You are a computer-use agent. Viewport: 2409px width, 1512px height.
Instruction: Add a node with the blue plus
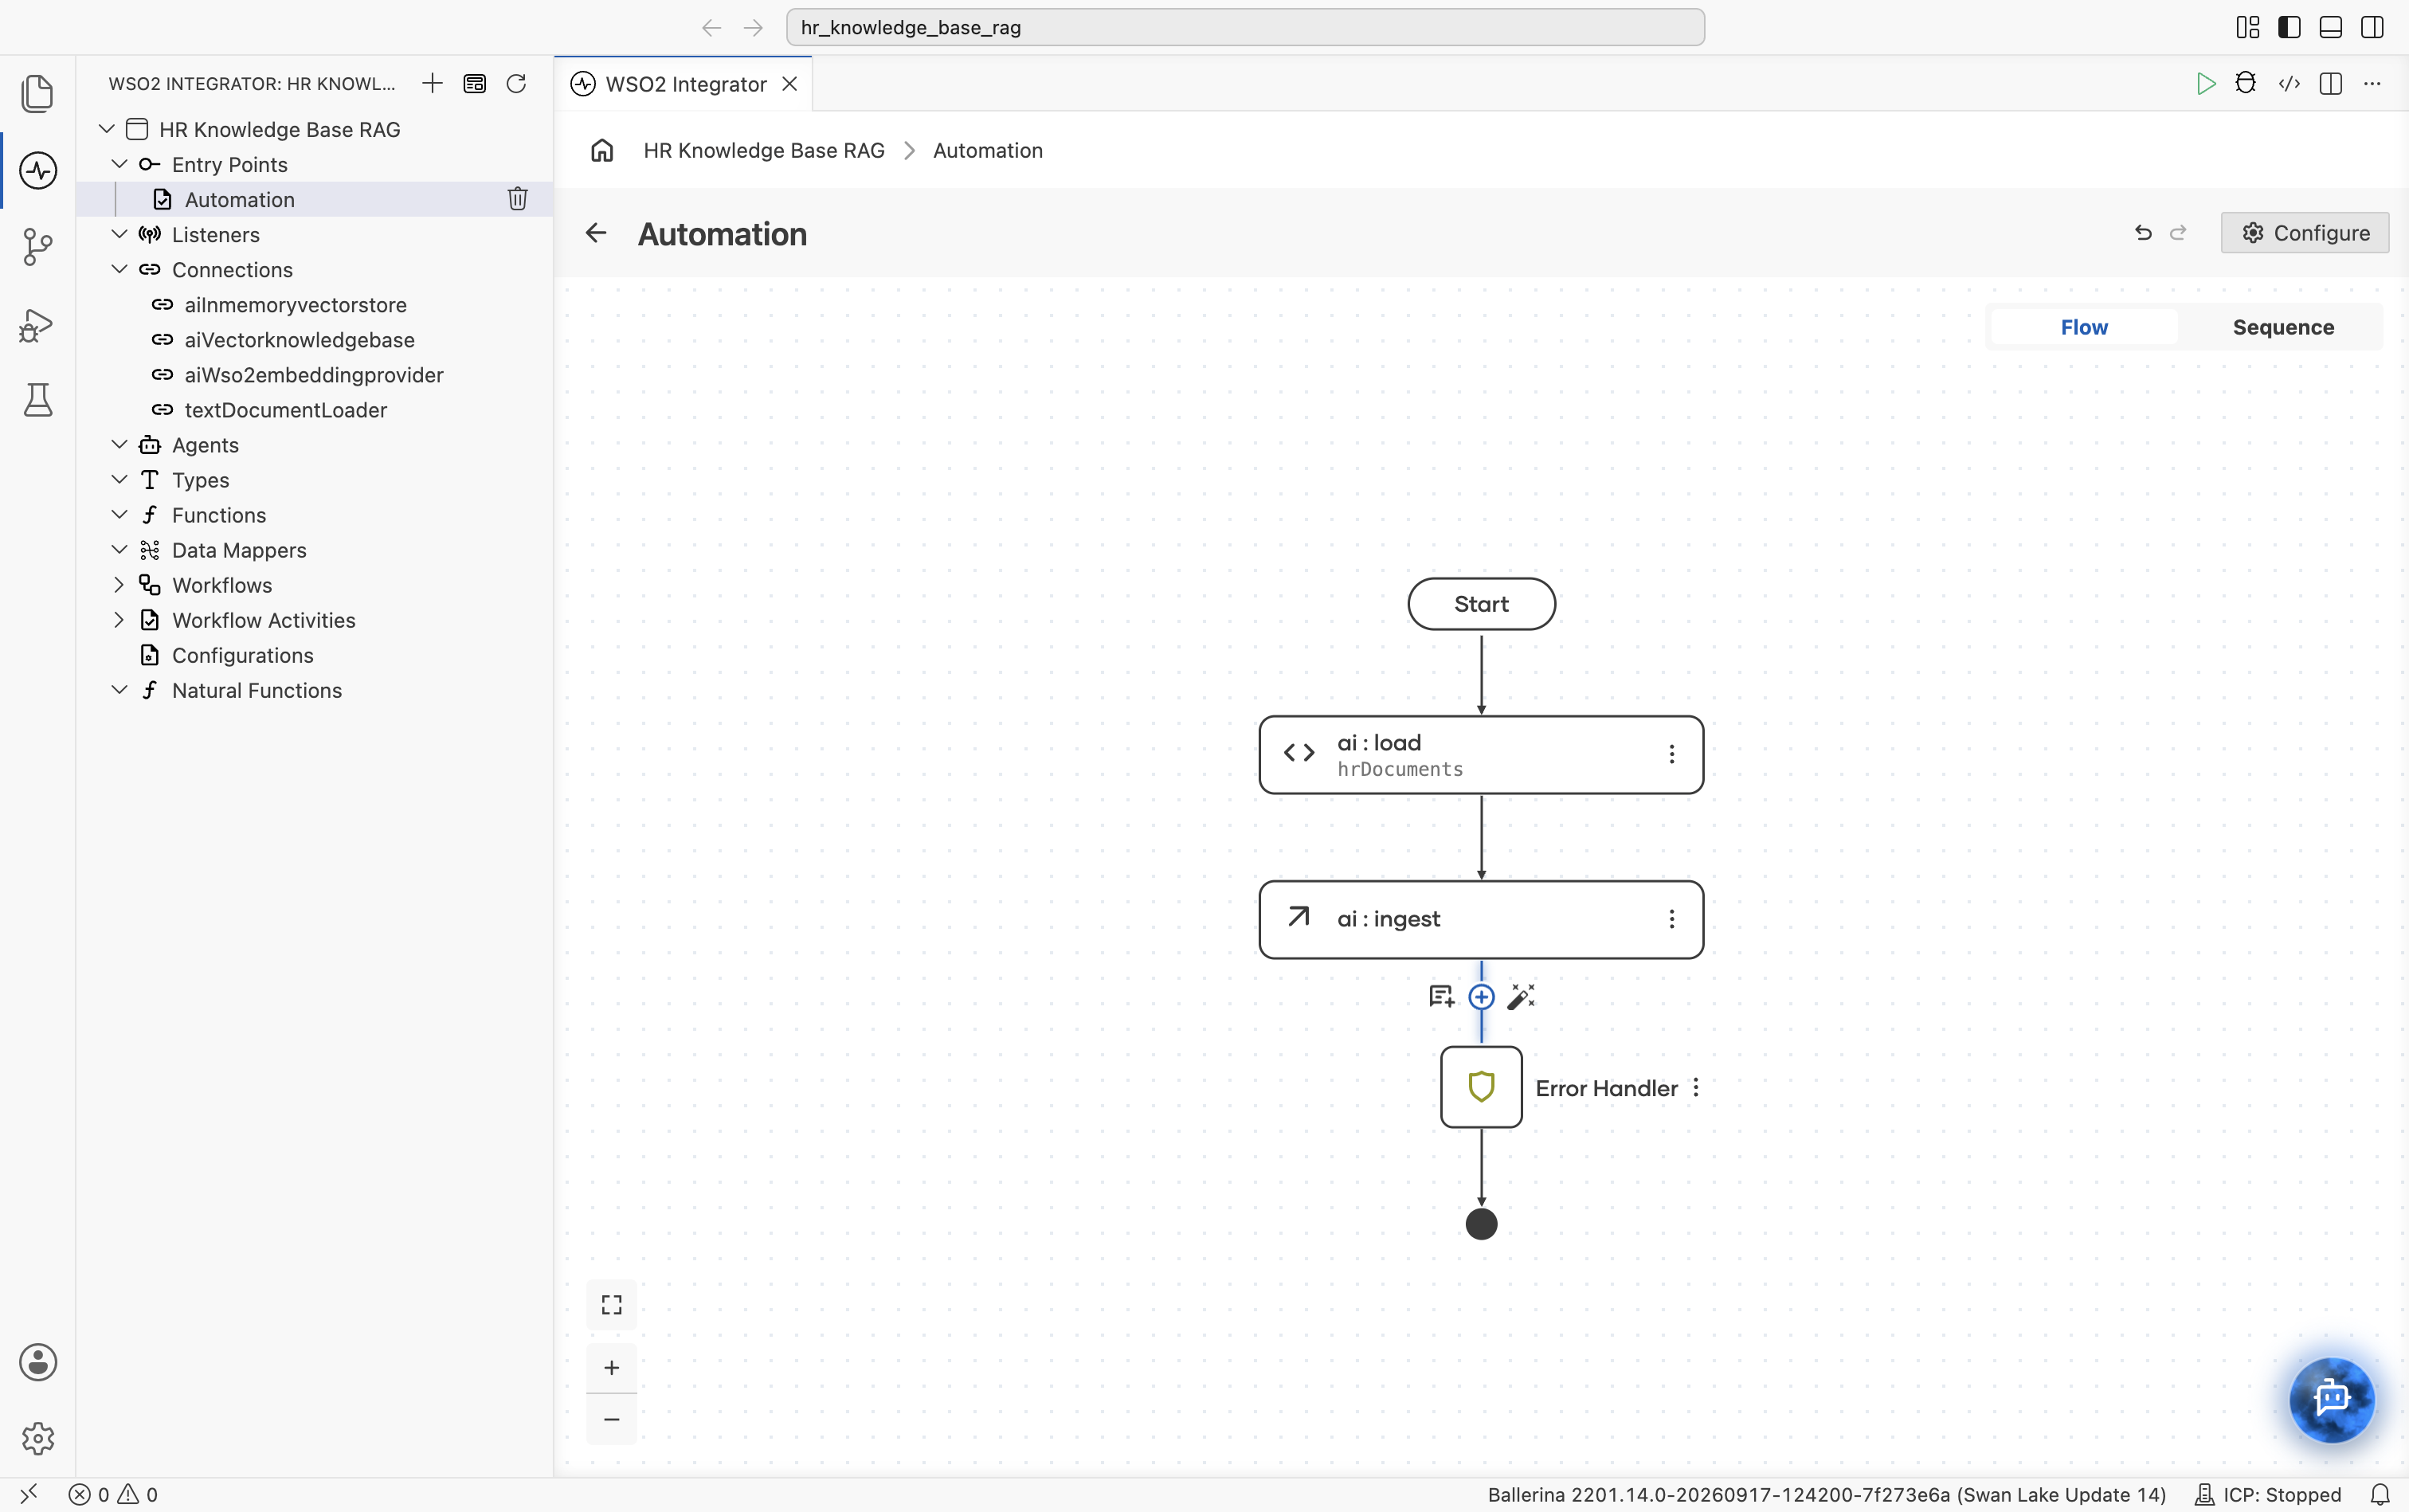[x=1481, y=997]
